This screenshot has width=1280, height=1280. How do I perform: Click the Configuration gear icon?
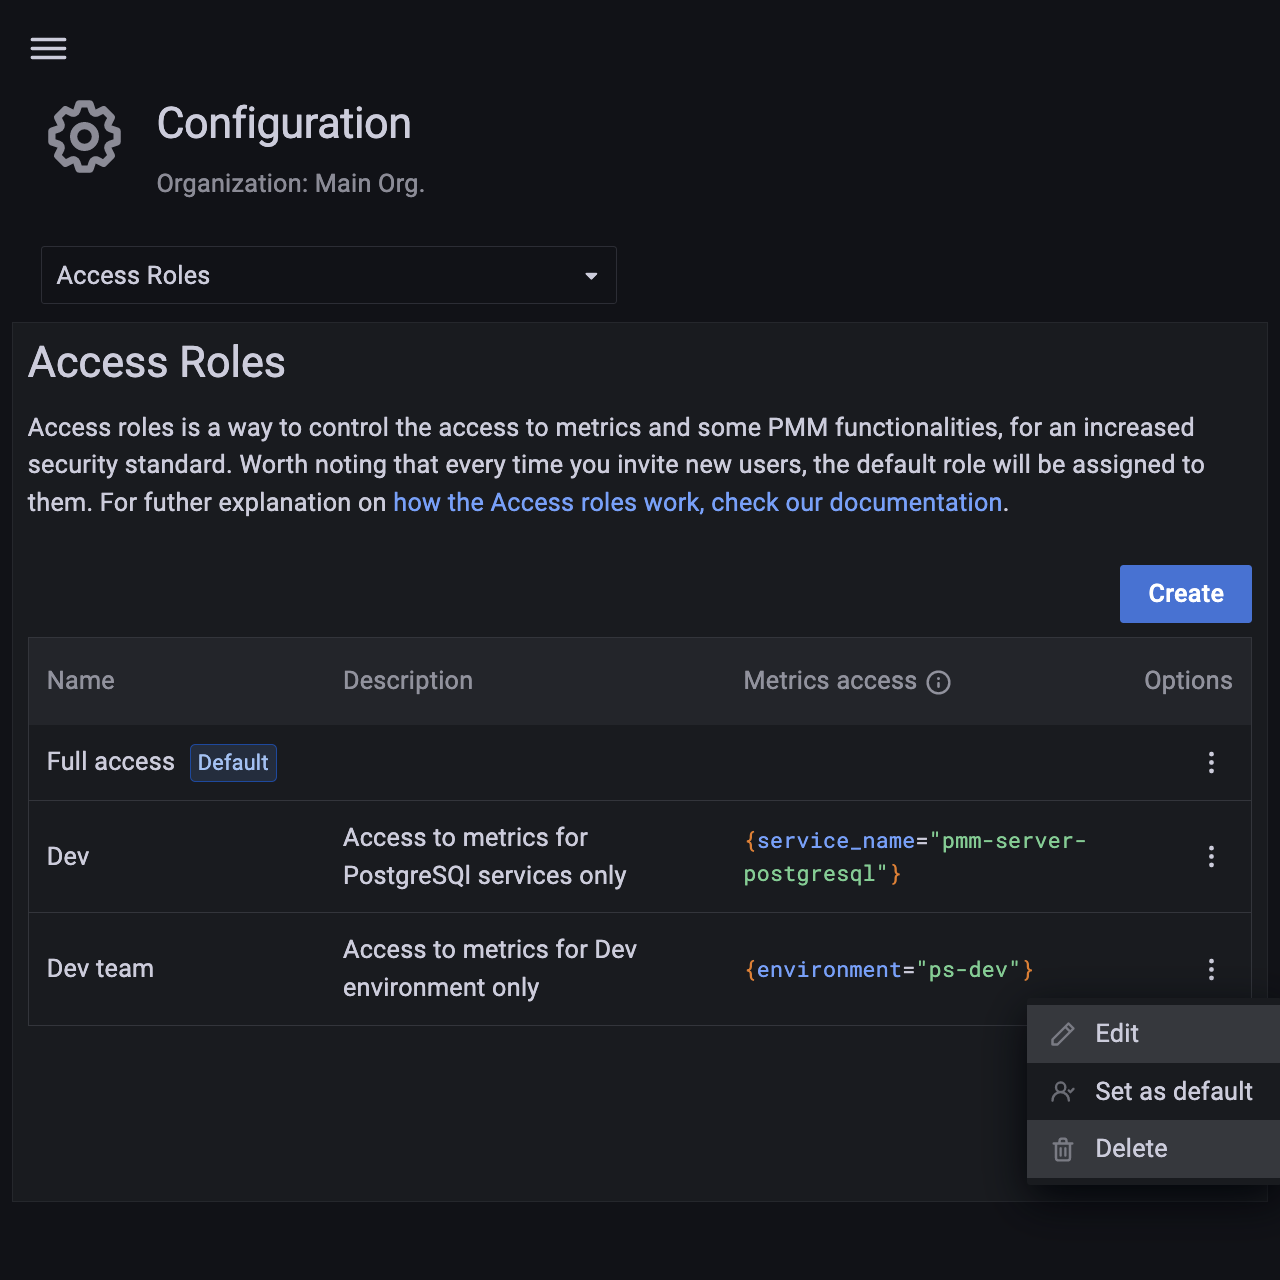click(x=85, y=136)
